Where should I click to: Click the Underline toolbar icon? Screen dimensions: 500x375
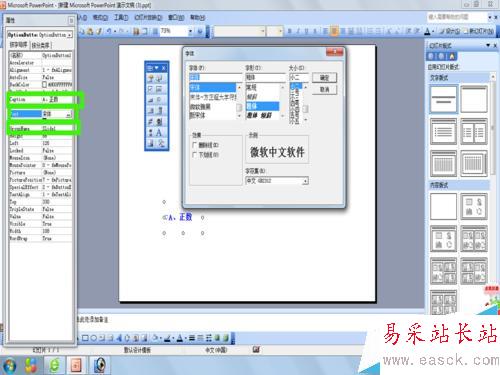[306, 31]
